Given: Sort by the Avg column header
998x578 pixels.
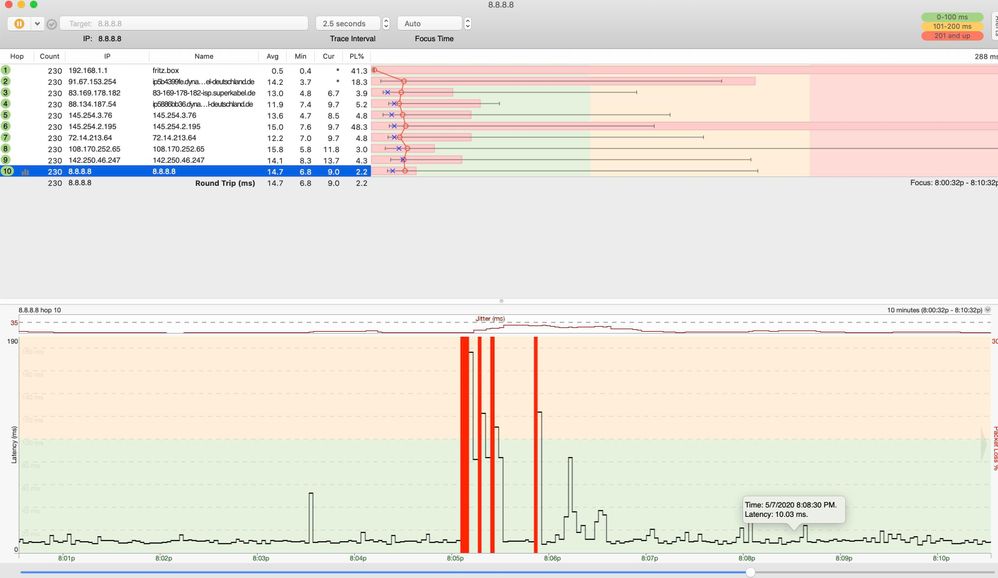Looking at the screenshot, I should click(272, 56).
